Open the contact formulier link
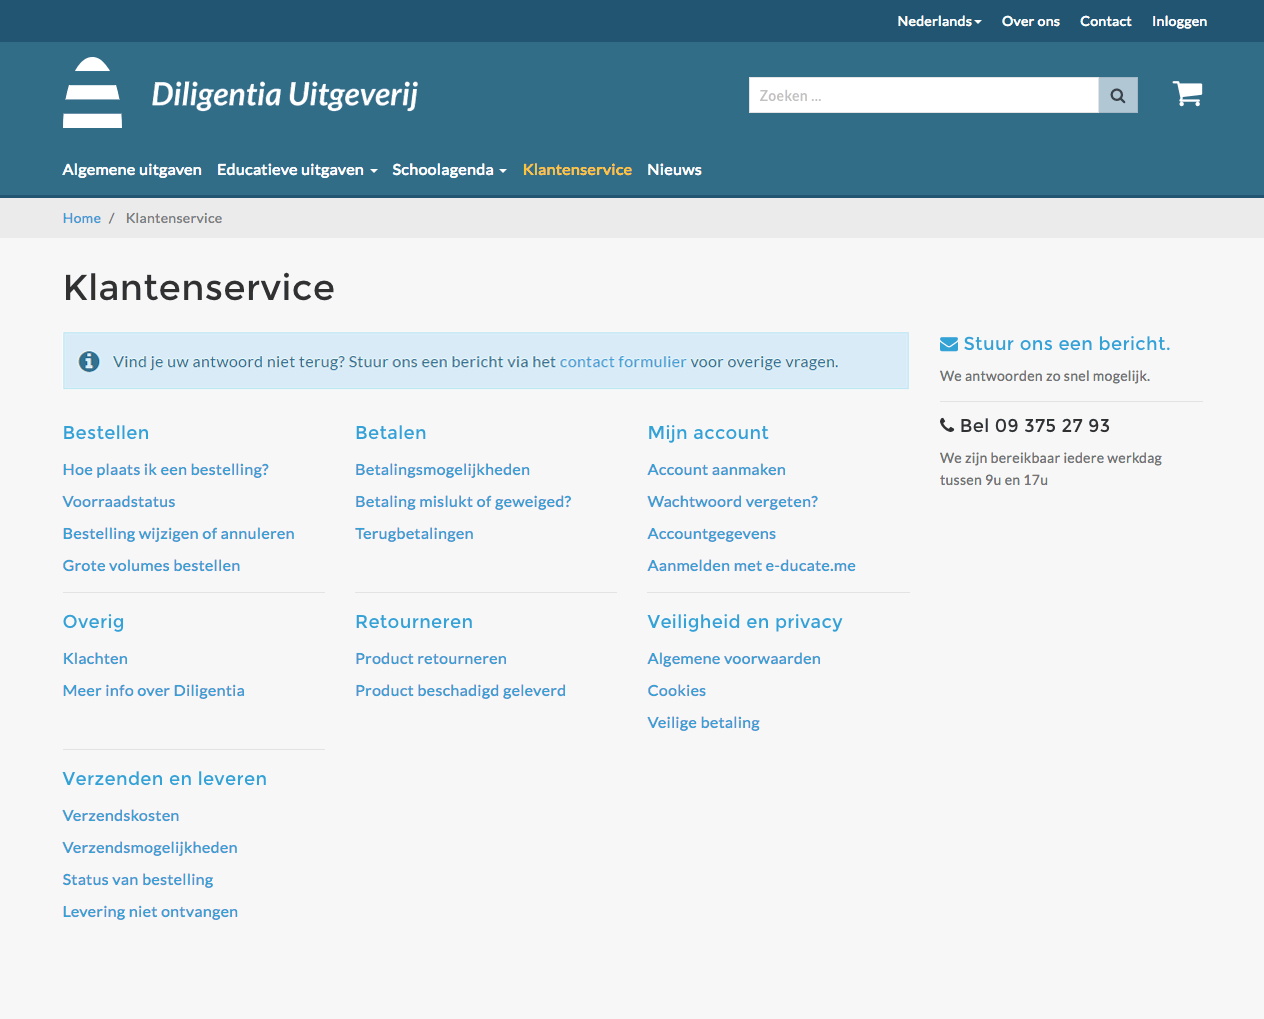Viewport: 1264px width, 1019px height. point(623,362)
